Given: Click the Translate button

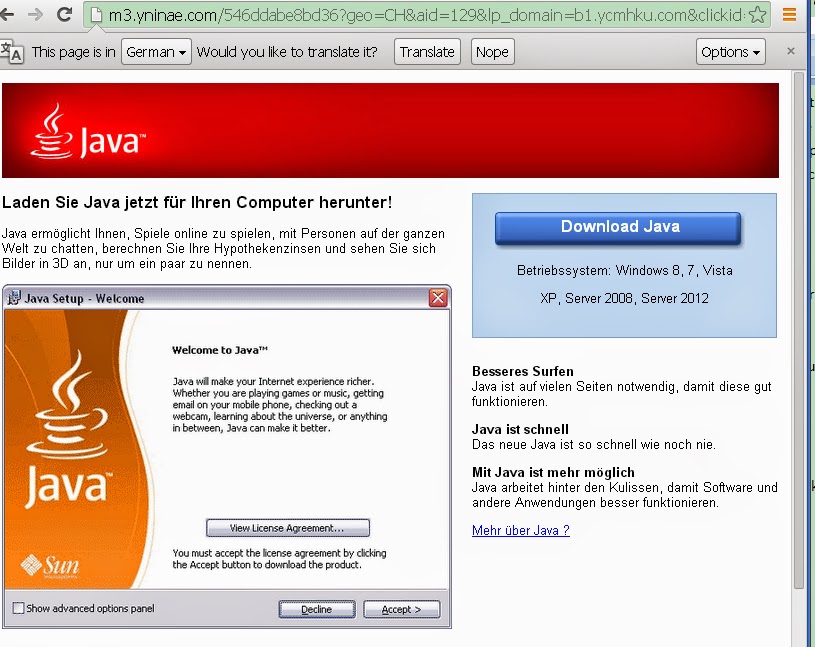Looking at the screenshot, I should pyautogui.click(x=427, y=52).
